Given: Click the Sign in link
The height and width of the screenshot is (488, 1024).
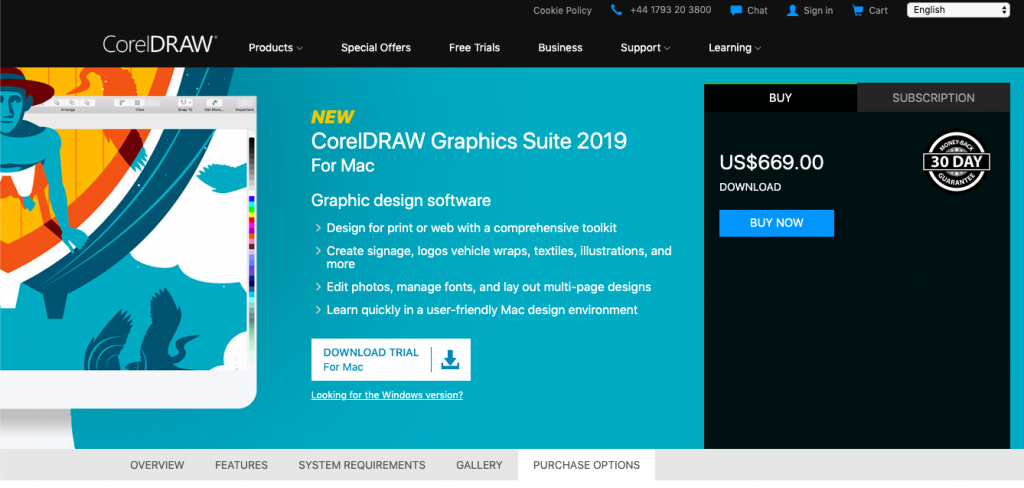Looking at the screenshot, I should click(x=818, y=10).
